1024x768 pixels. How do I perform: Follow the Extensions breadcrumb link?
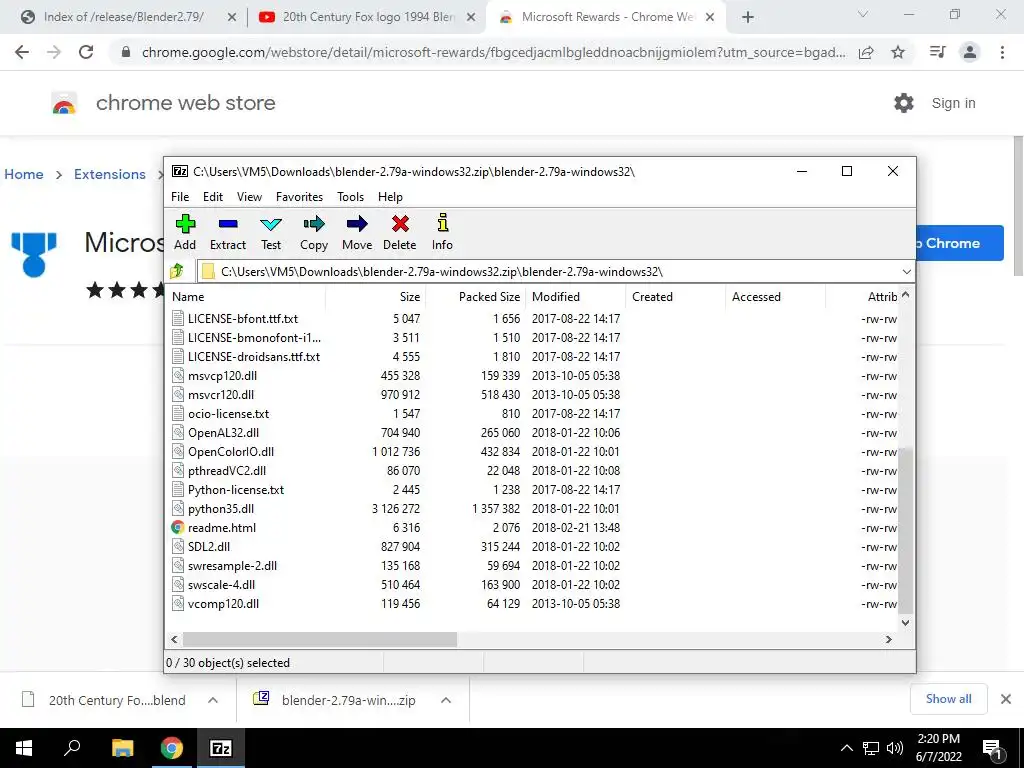[x=110, y=174]
